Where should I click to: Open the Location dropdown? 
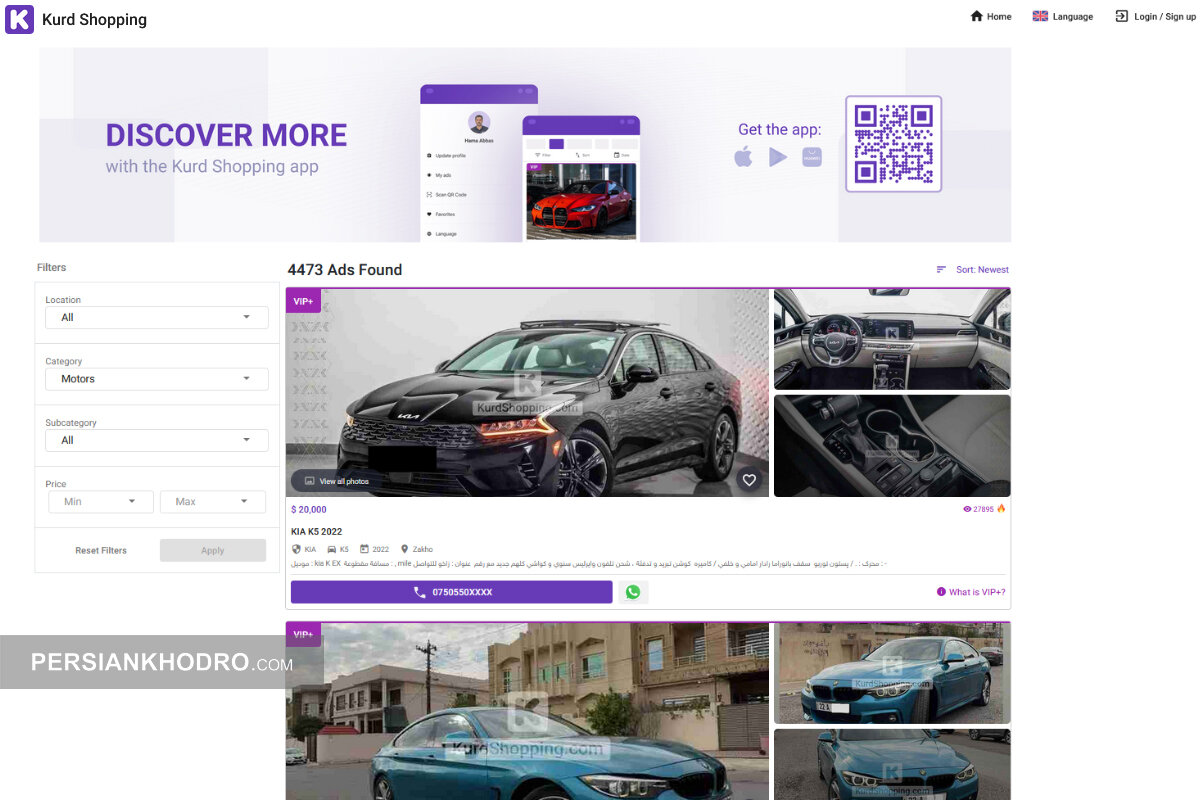click(x=157, y=317)
